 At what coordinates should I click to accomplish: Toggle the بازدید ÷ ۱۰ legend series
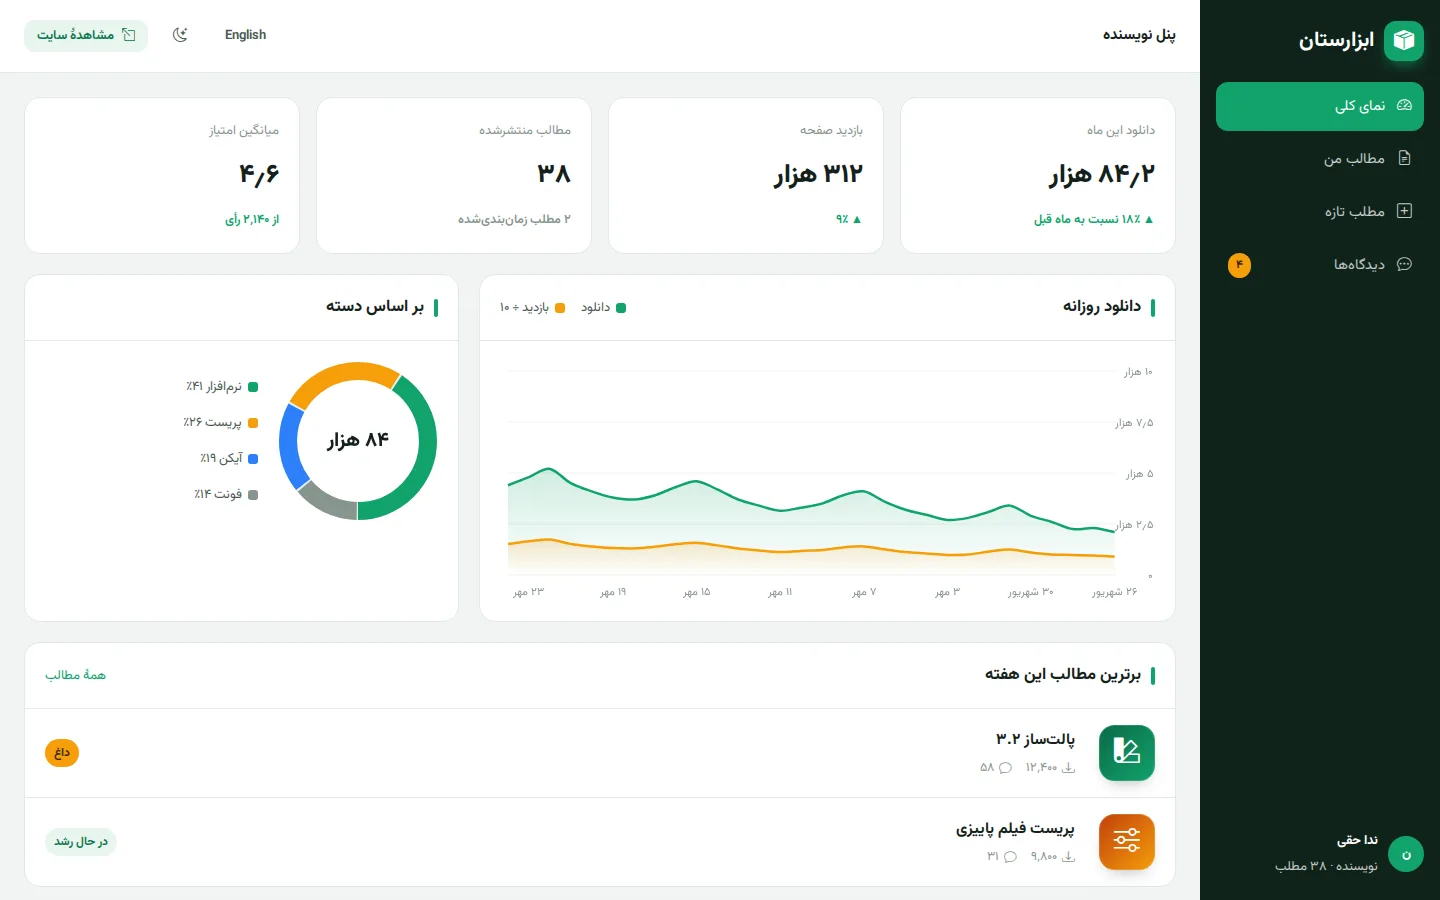[532, 308]
